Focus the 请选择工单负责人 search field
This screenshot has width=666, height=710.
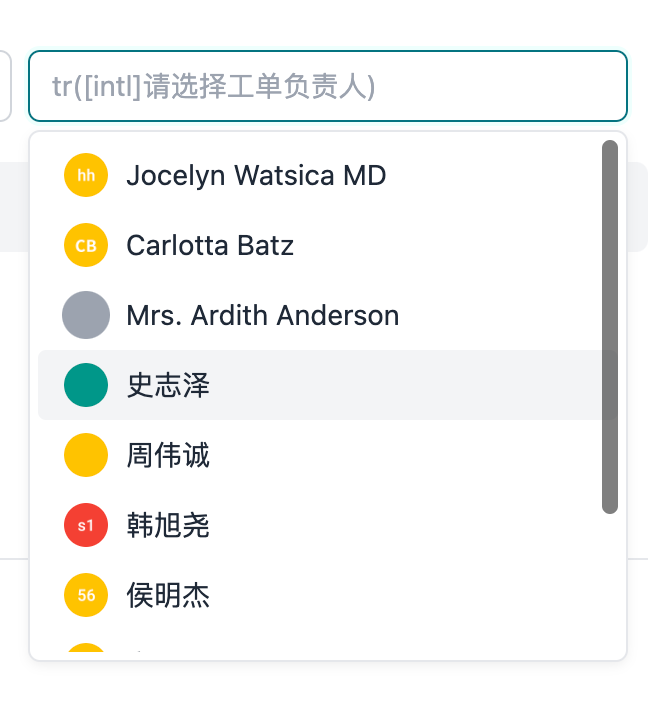pos(327,86)
